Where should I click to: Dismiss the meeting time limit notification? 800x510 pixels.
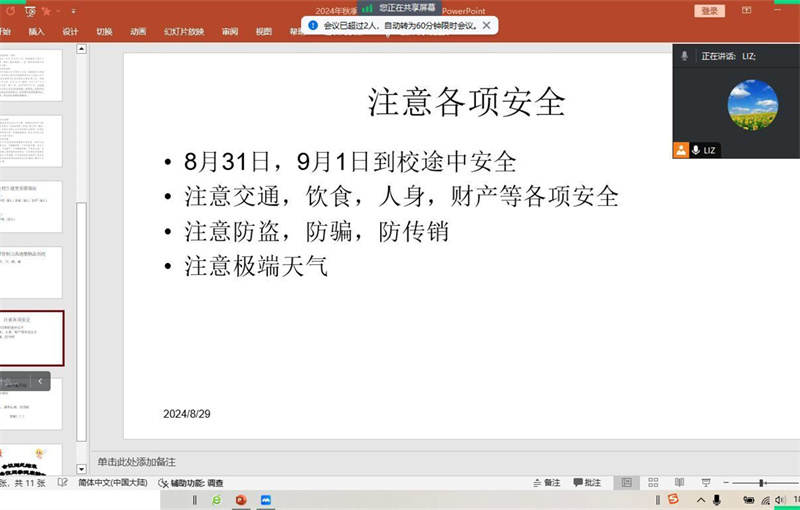[x=486, y=25]
